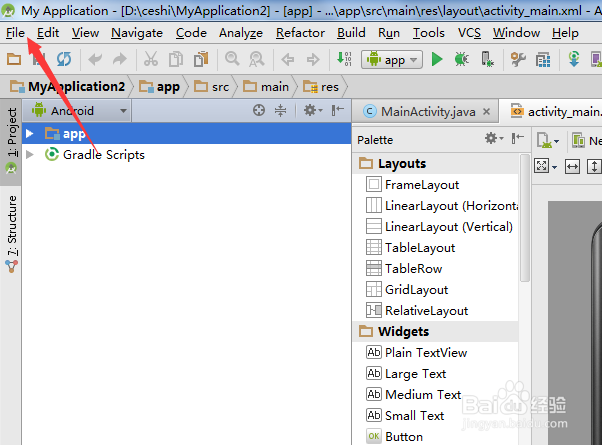
Task: Open the Analyze menu
Action: click(x=241, y=33)
